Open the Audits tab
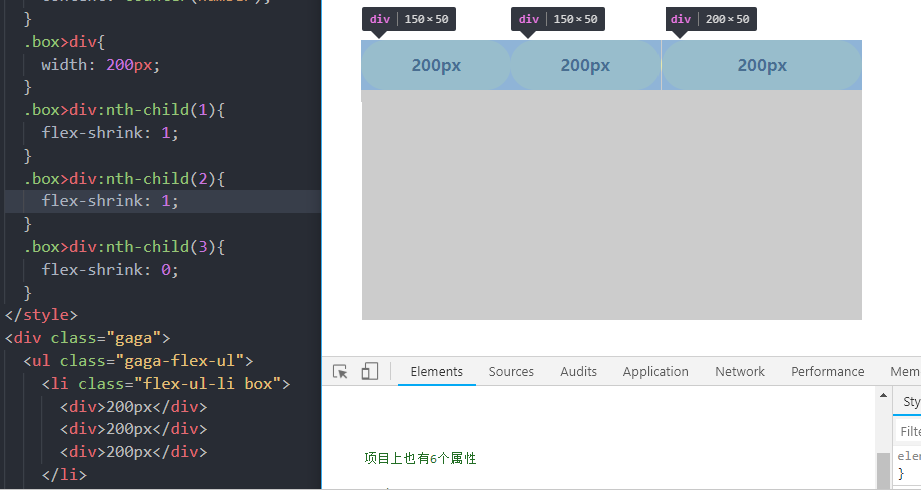 coord(579,371)
